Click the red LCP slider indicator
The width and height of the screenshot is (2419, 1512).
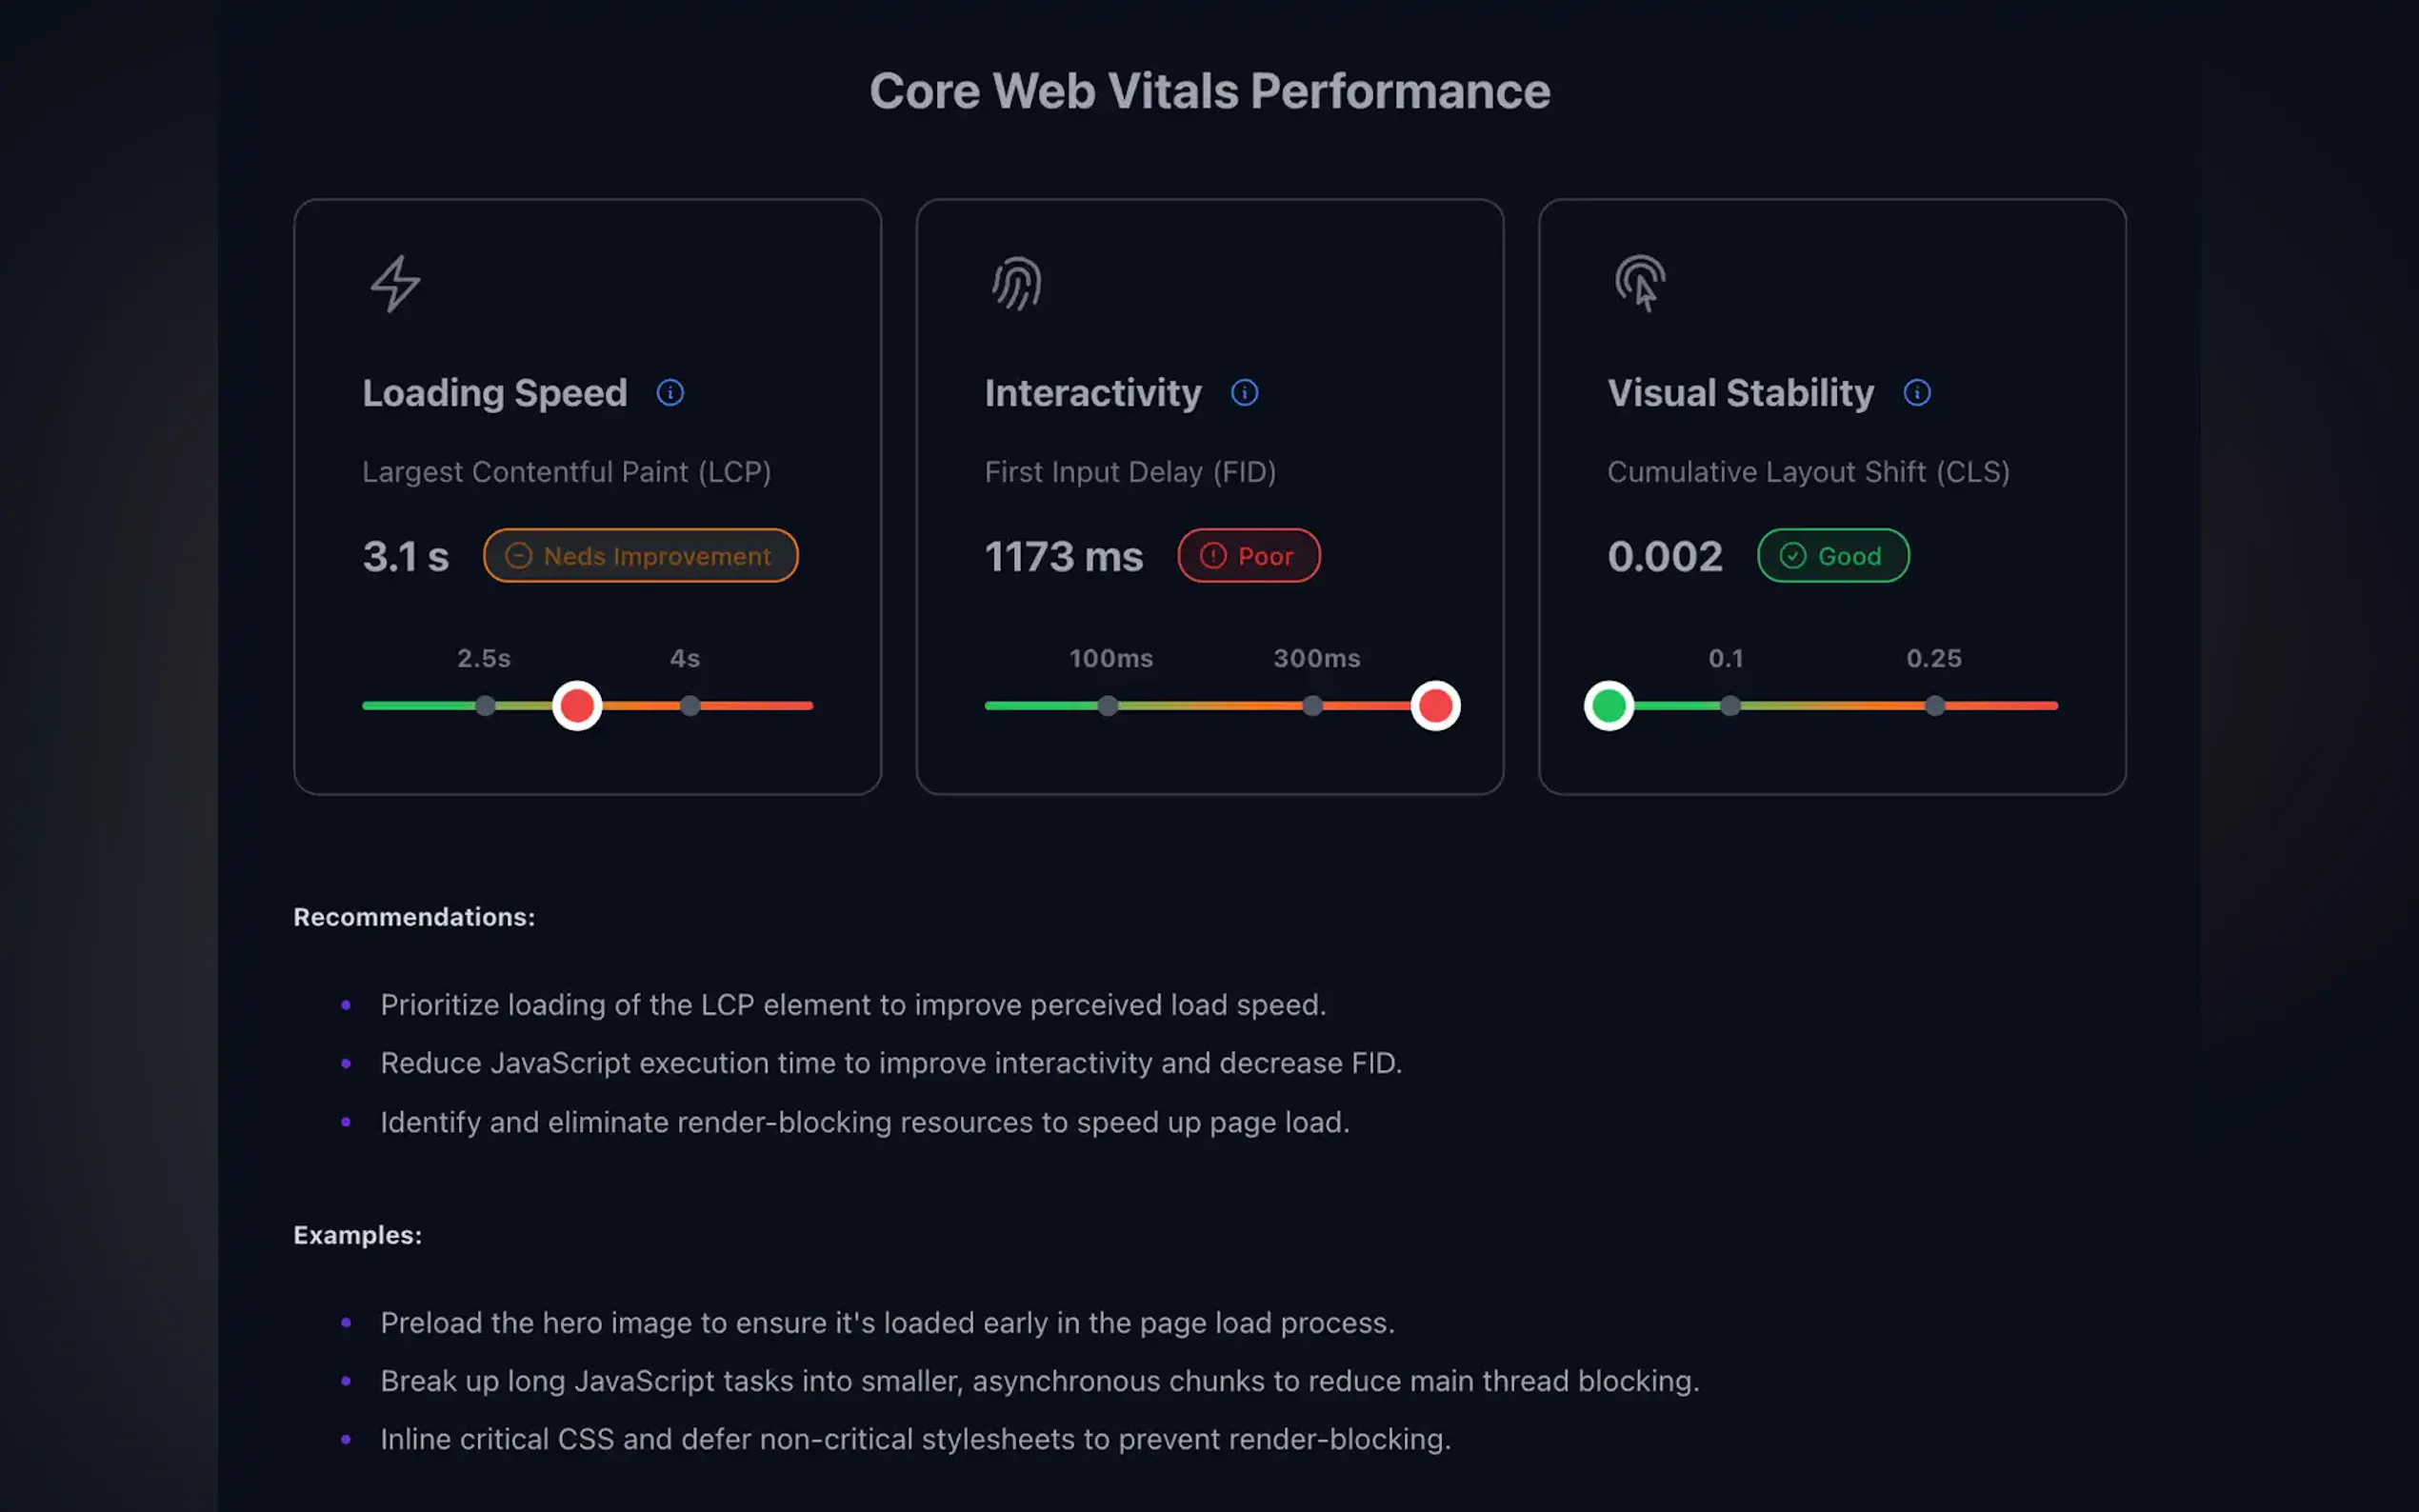click(x=577, y=706)
